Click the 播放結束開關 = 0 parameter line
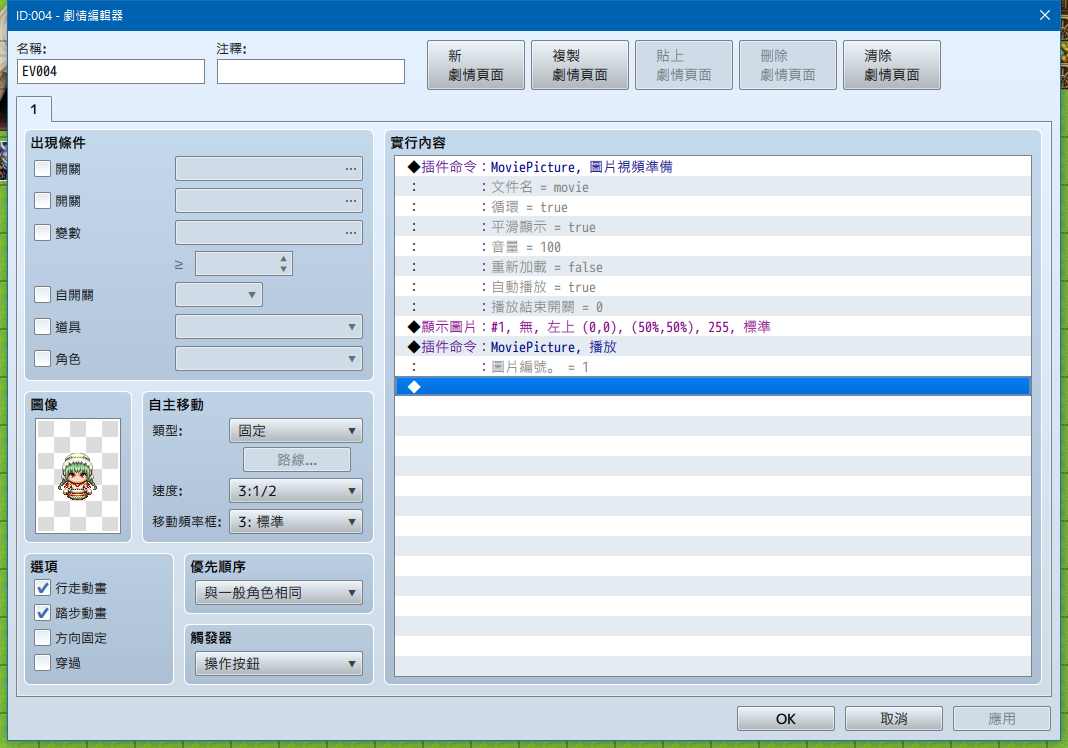Screen dimensions: 1068x748 712,307
